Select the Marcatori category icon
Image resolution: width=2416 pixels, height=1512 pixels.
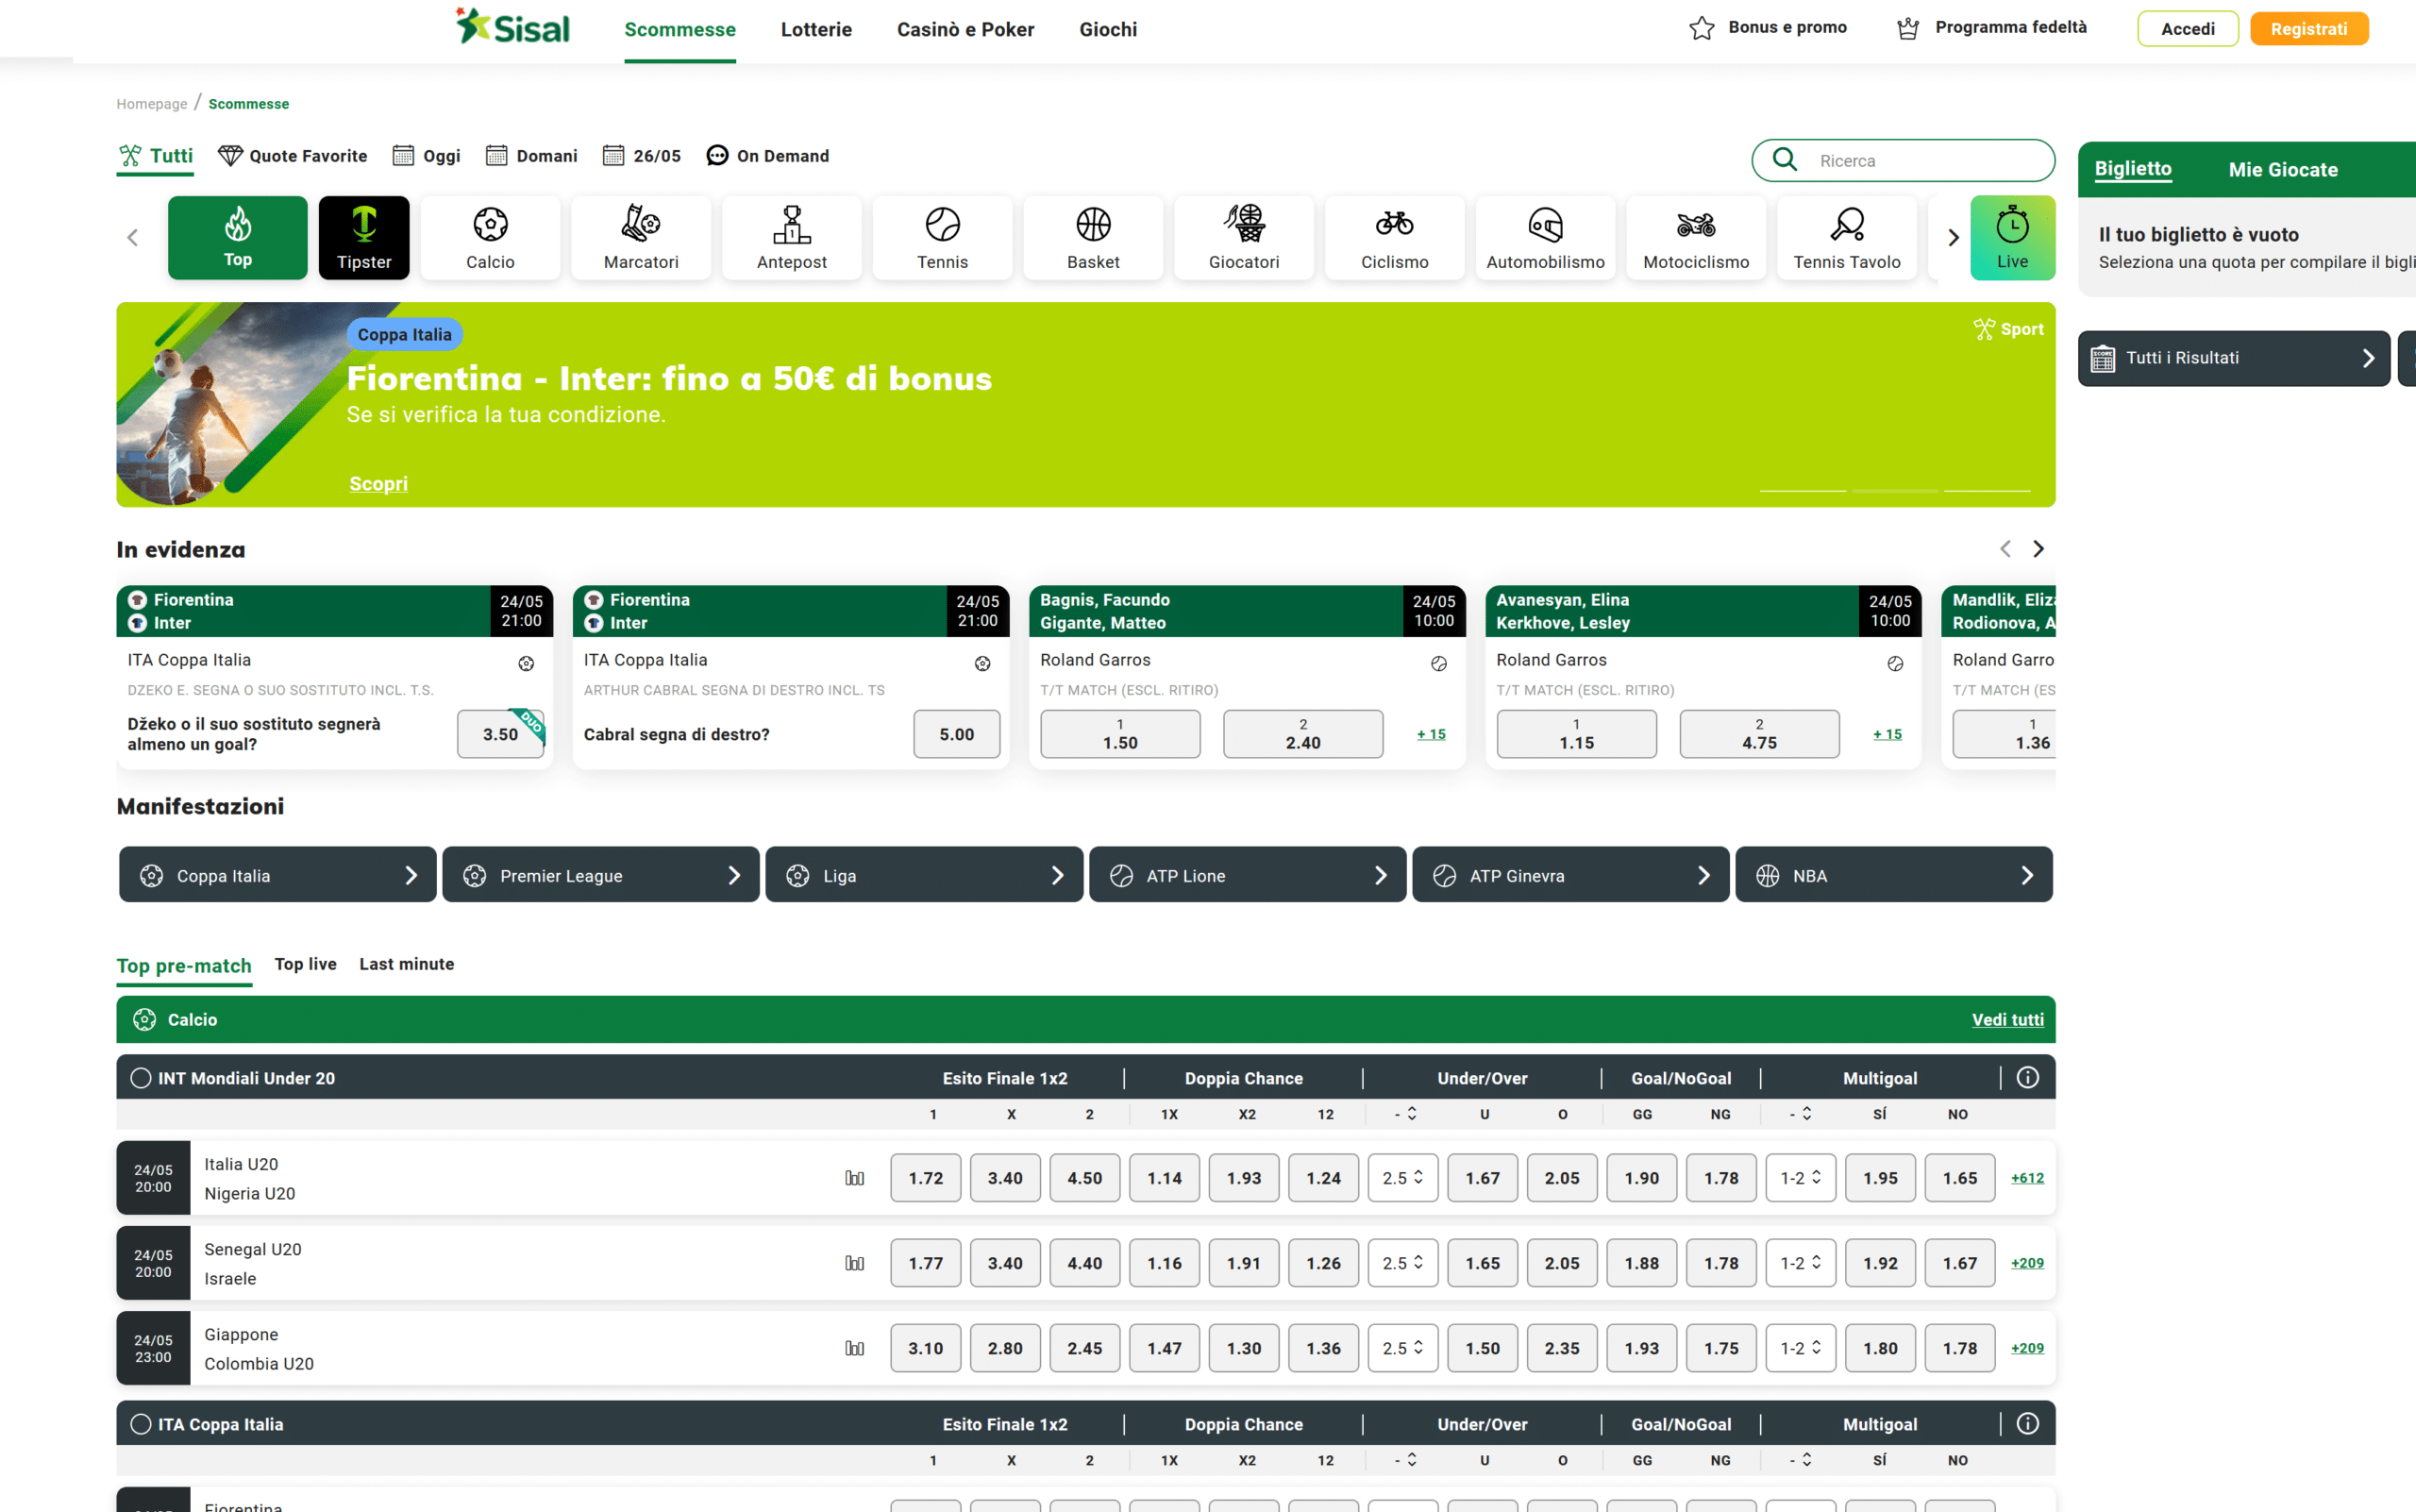point(641,237)
